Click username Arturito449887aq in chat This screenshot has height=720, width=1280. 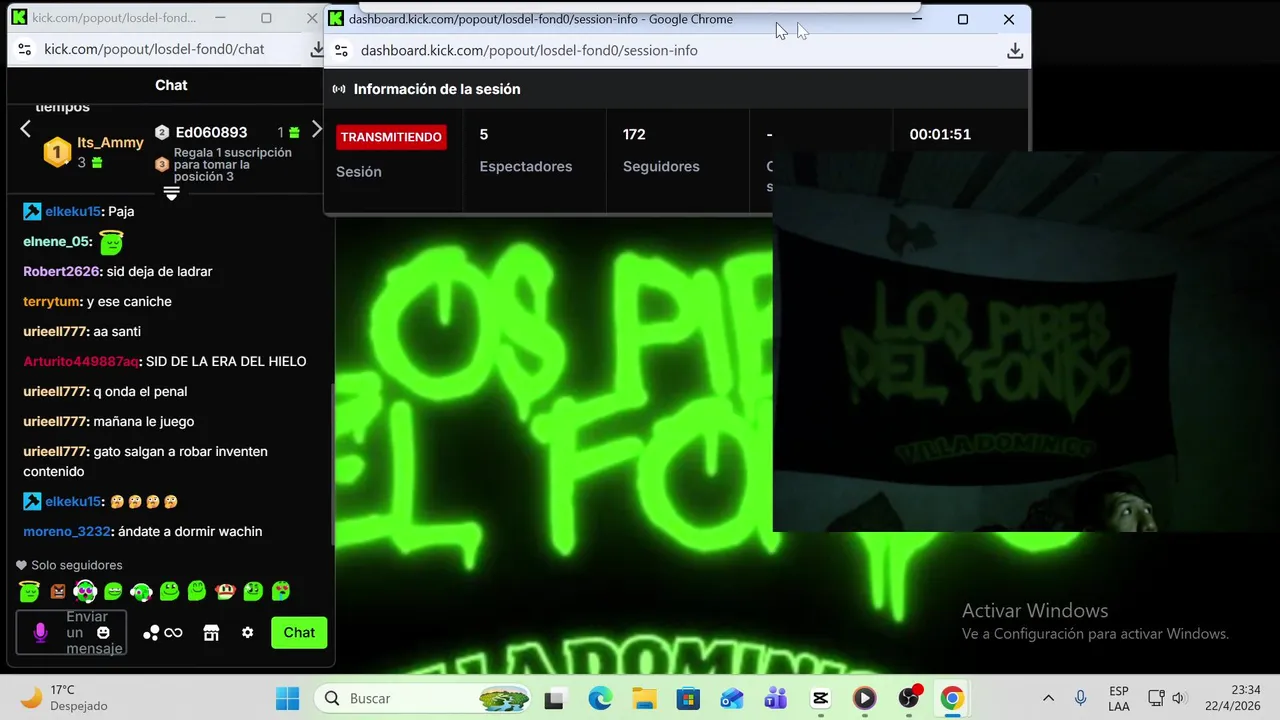click(x=80, y=361)
